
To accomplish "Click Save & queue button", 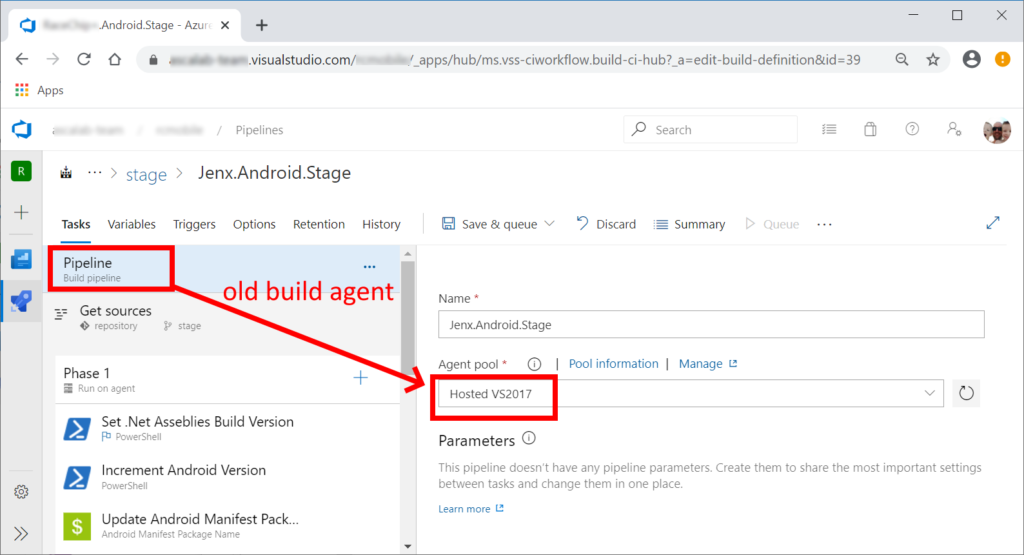I will pyautogui.click(x=490, y=224).
